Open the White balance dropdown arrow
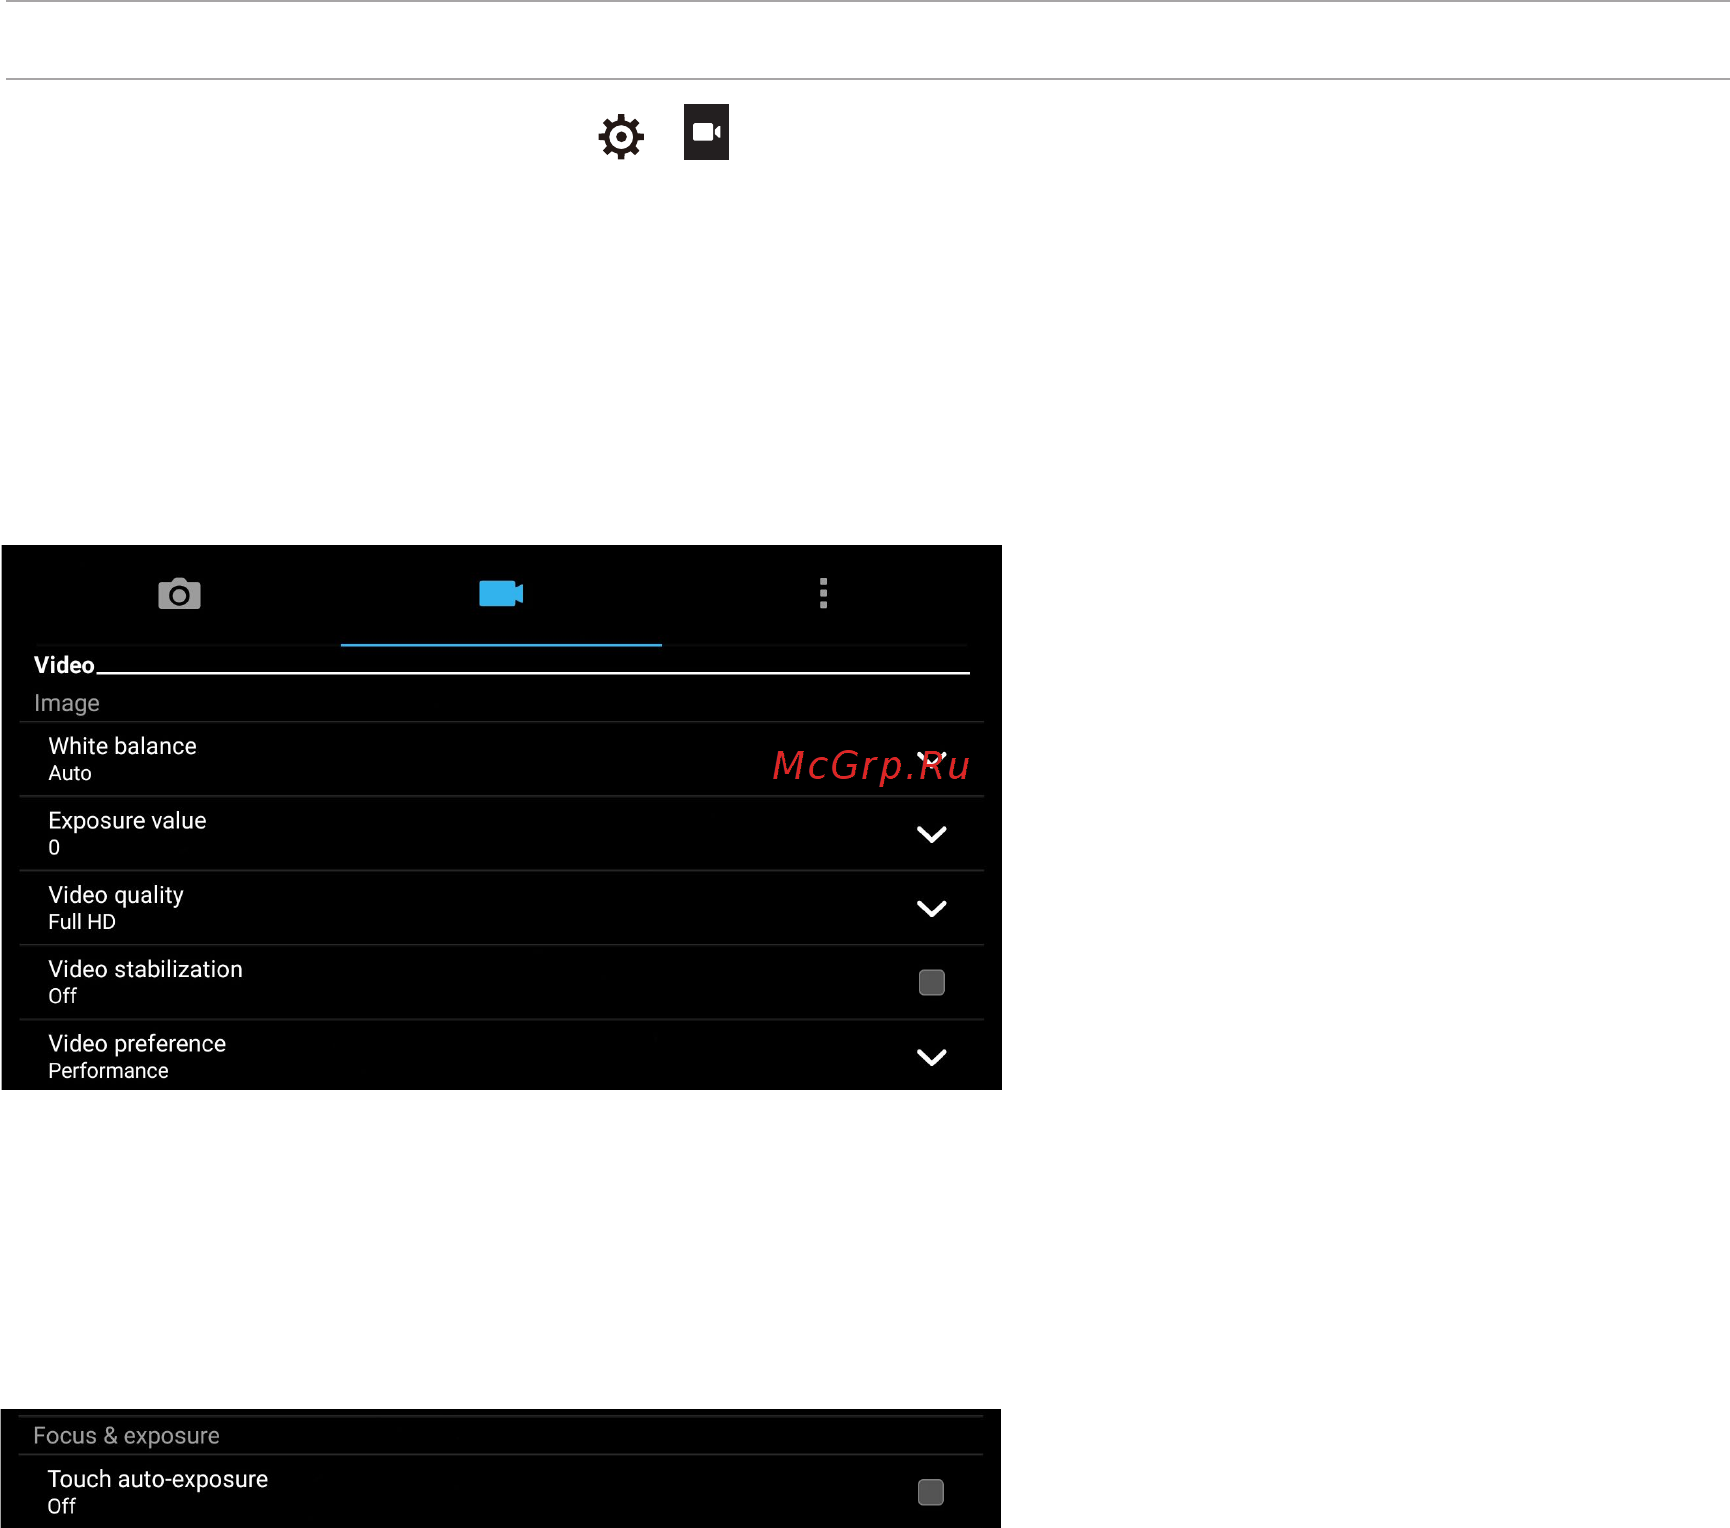The height and width of the screenshot is (1528, 1730). click(932, 759)
